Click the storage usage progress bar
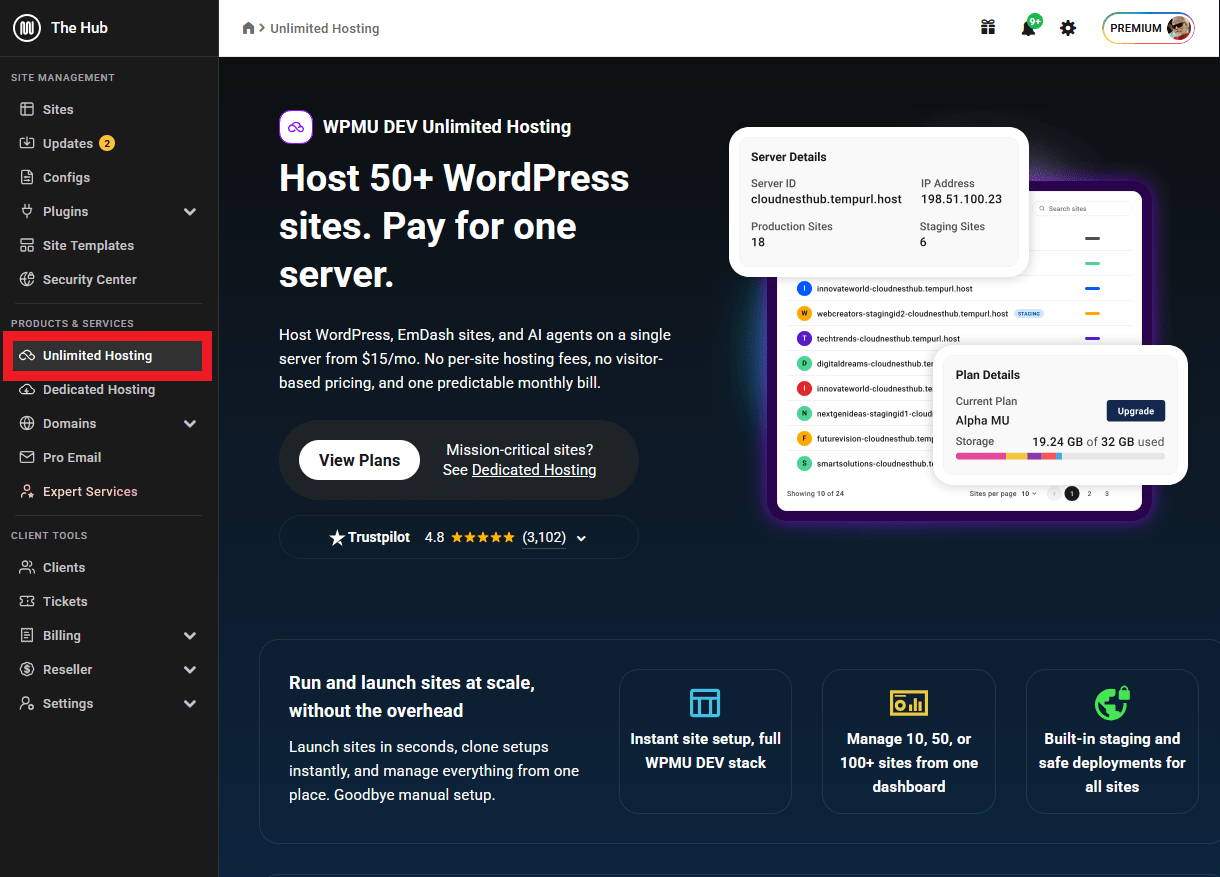Image resolution: width=1220 pixels, height=877 pixels. point(1060,456)
